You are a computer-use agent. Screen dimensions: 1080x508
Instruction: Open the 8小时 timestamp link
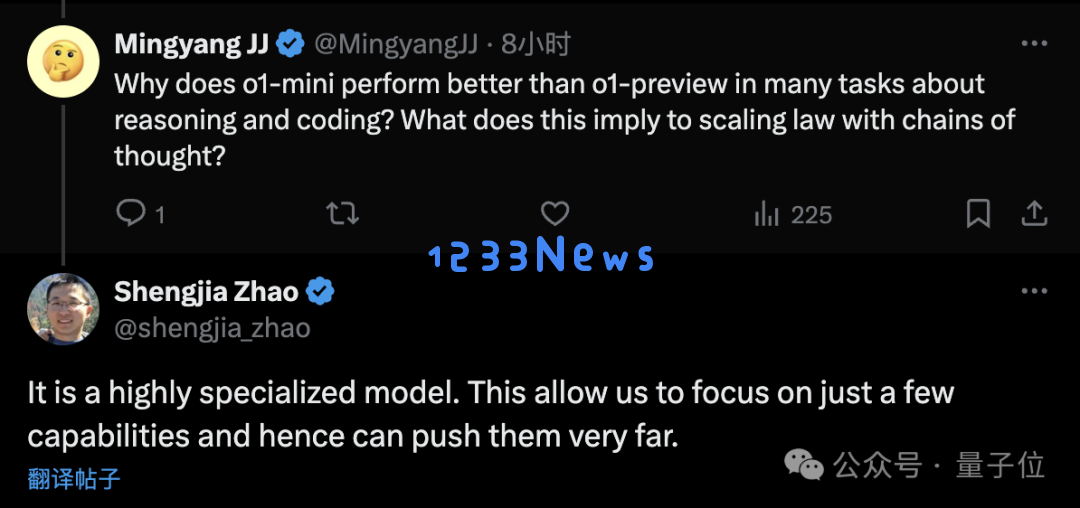click(x=536, y=45)
